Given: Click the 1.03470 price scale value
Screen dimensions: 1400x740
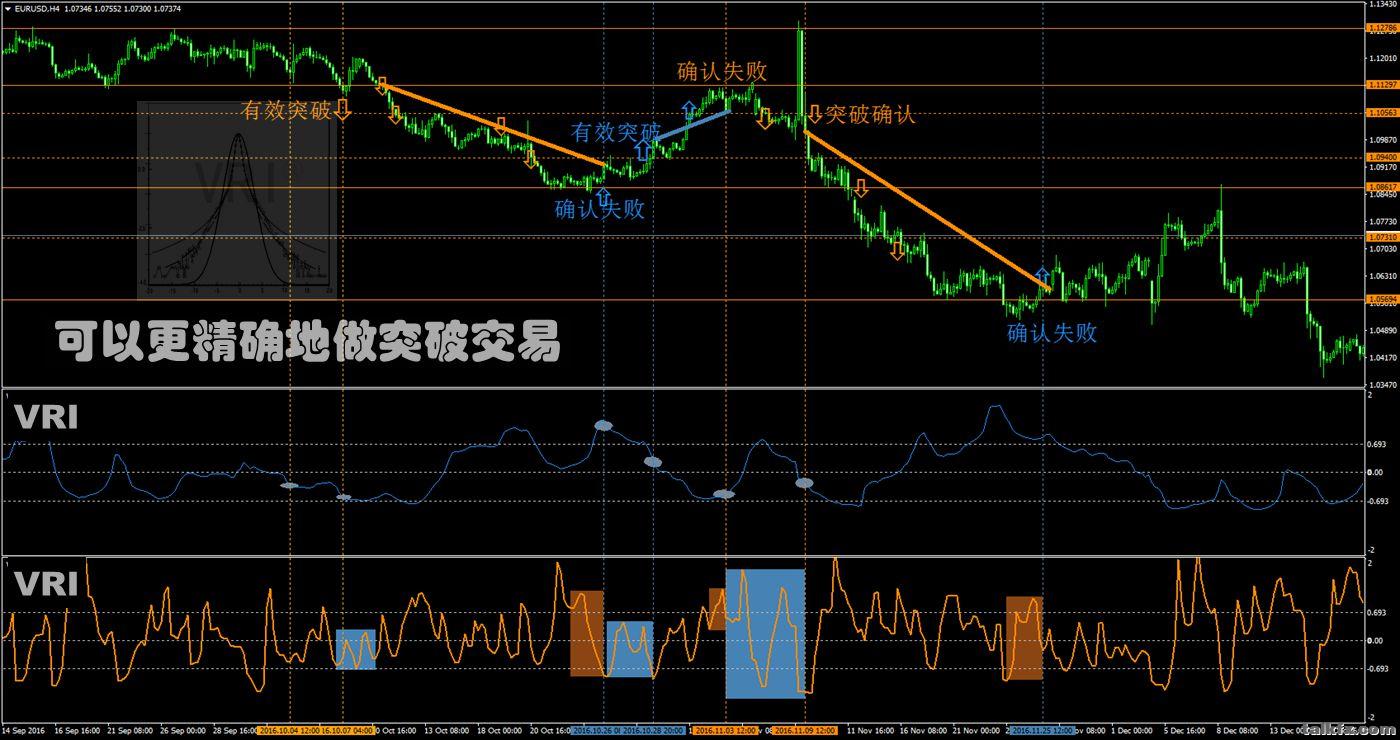Looking at the screenshot, I should [1381, 384].
